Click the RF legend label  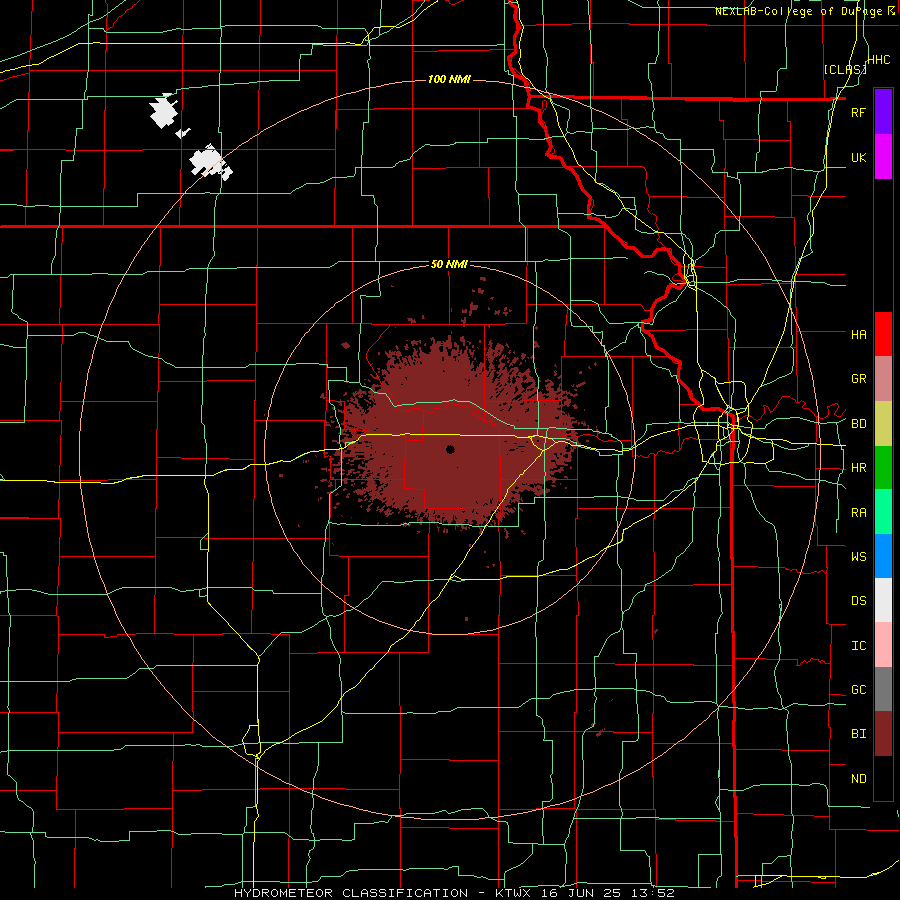[x=858, y=112]
